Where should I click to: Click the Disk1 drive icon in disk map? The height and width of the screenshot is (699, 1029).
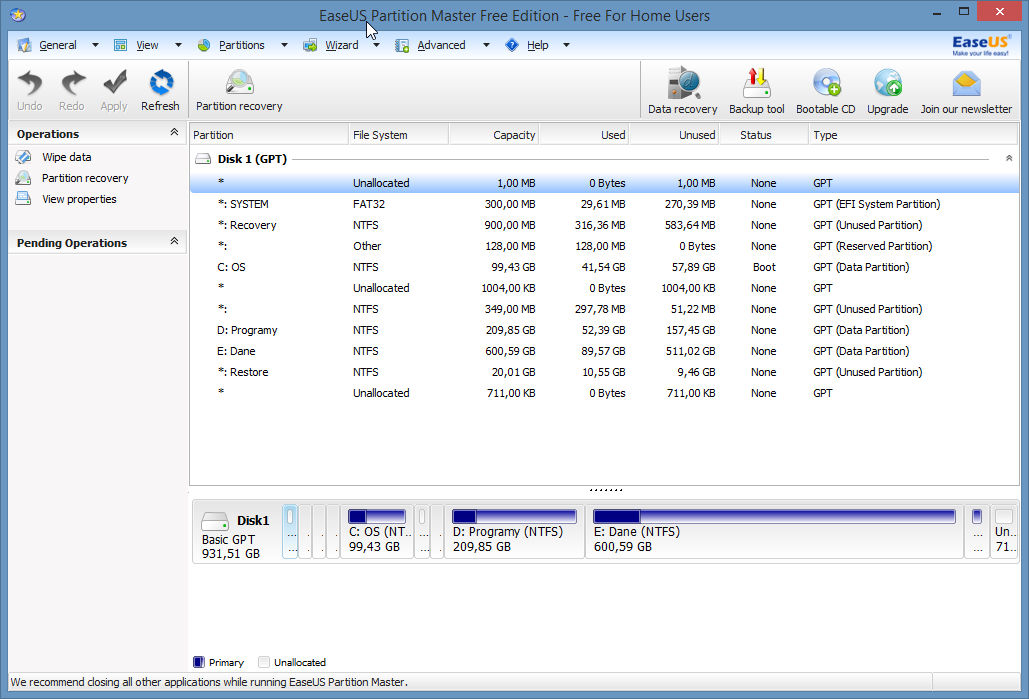pos(215,521)
